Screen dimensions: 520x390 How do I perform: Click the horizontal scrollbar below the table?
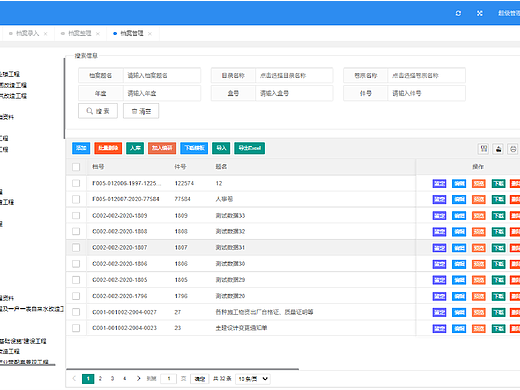(182, 369)
